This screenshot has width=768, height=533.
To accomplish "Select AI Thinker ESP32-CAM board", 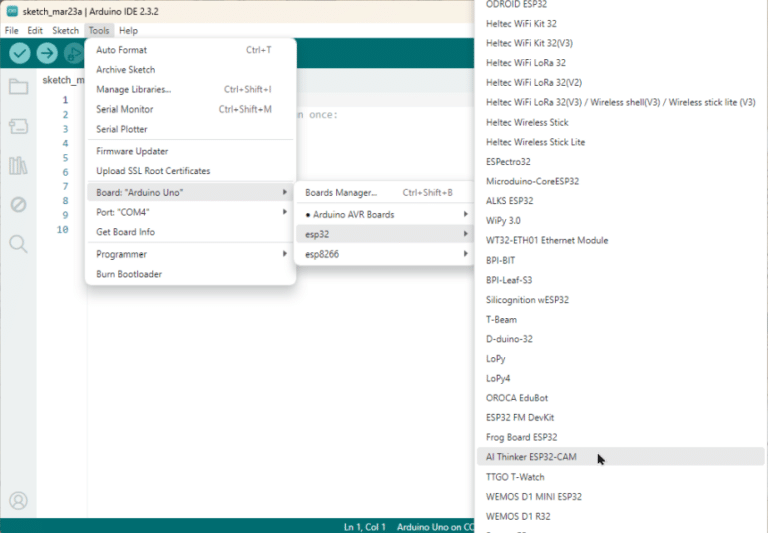I will [531, 457].
